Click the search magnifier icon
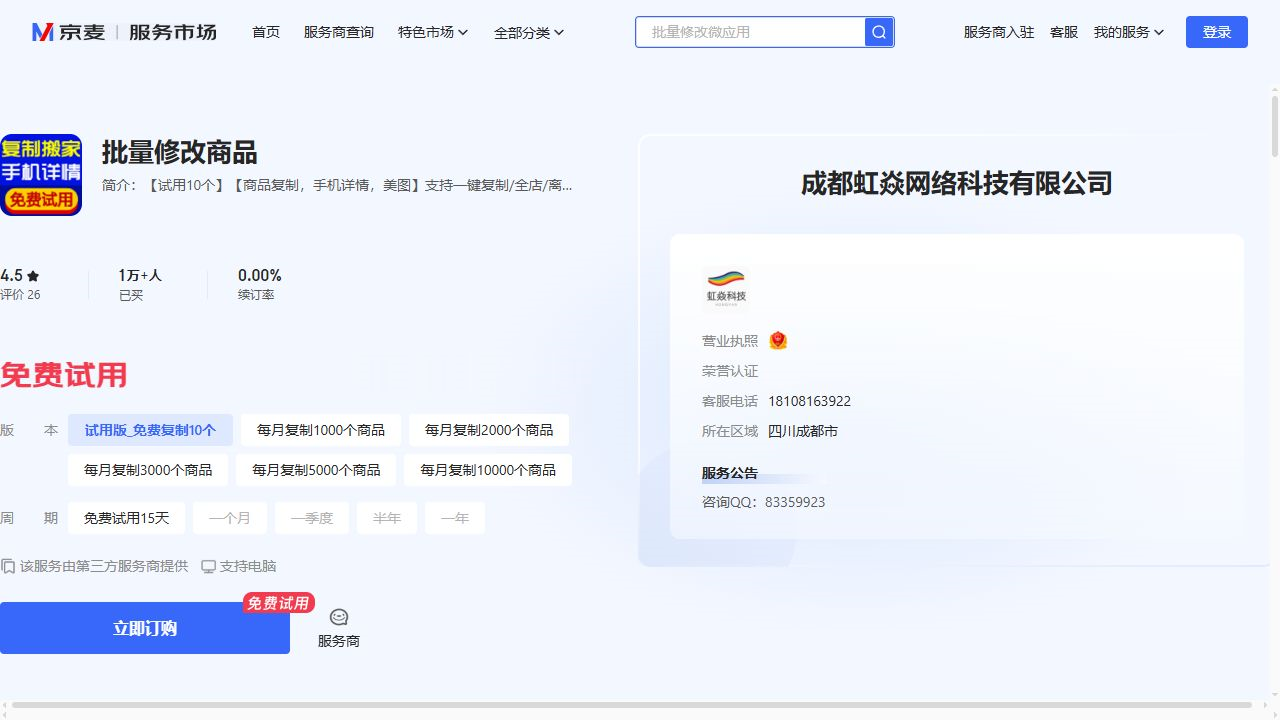1280x720 pixels. coord(879,32)
